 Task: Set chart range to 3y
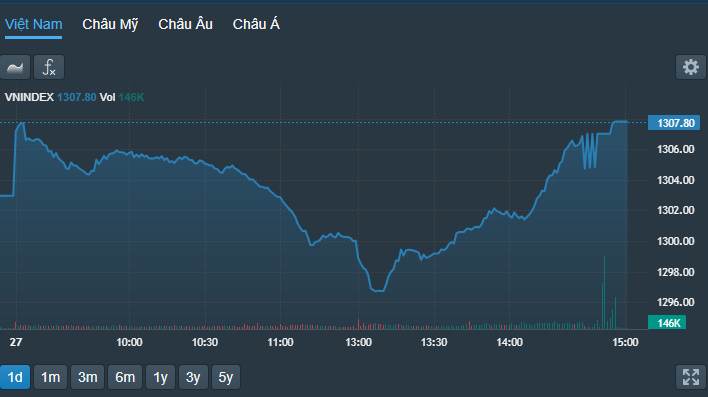(193, 377)
